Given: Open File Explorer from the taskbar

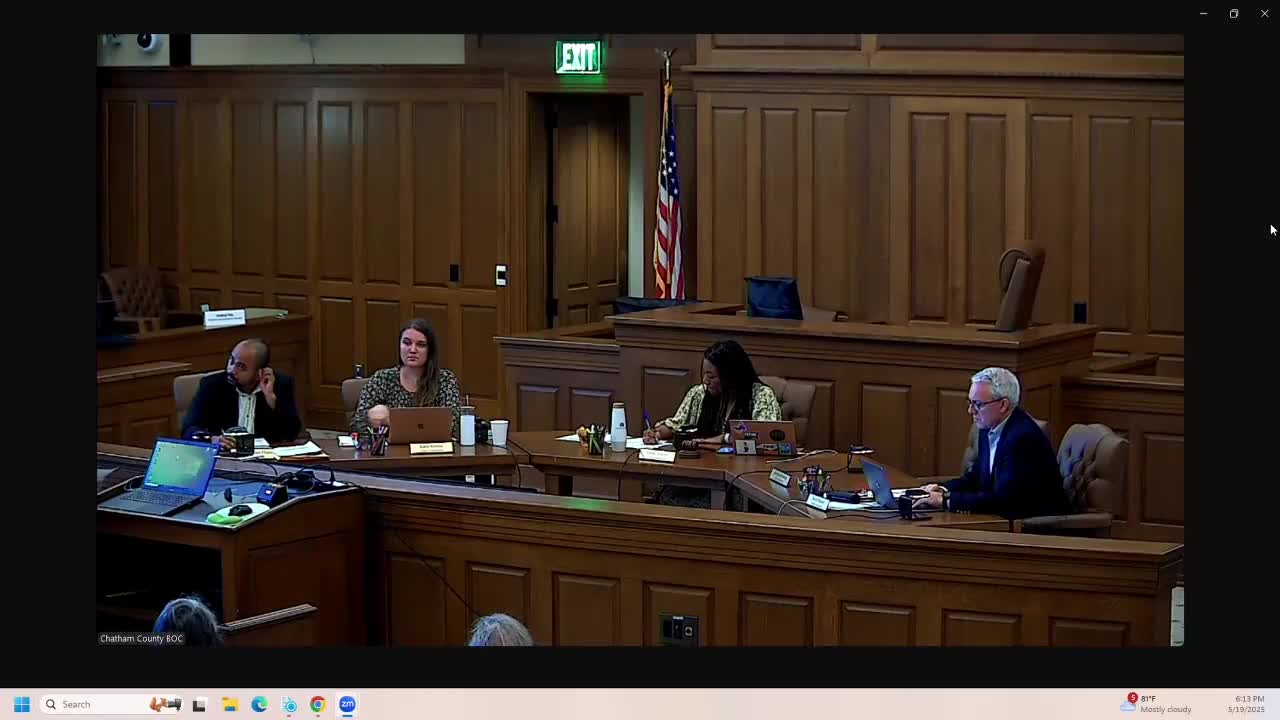Looking at the screenshot, I should tap(229, 705).
